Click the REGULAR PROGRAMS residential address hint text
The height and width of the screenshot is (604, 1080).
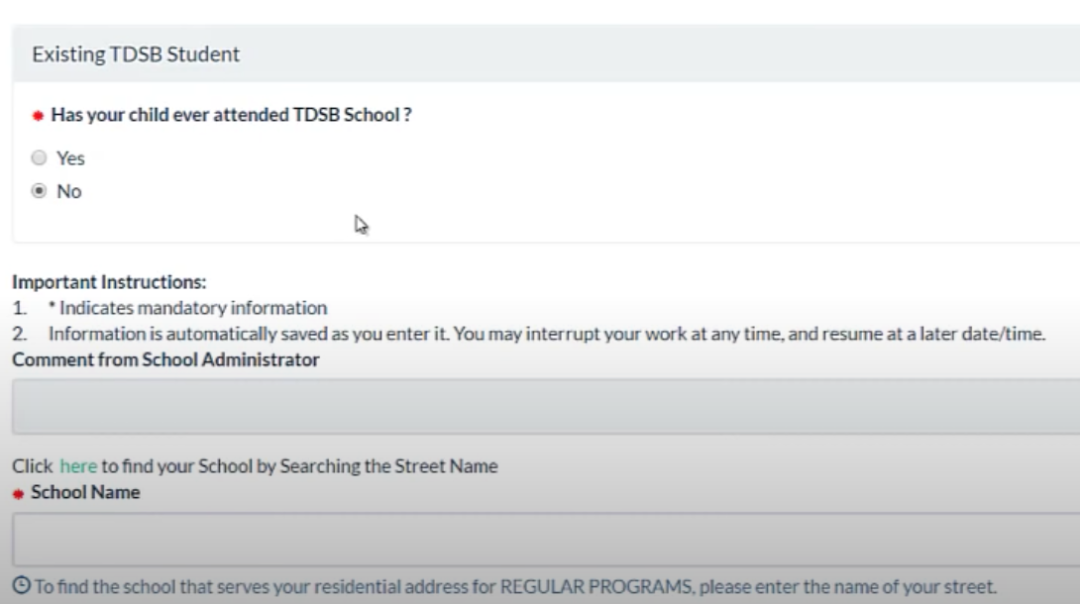[516, 586]
